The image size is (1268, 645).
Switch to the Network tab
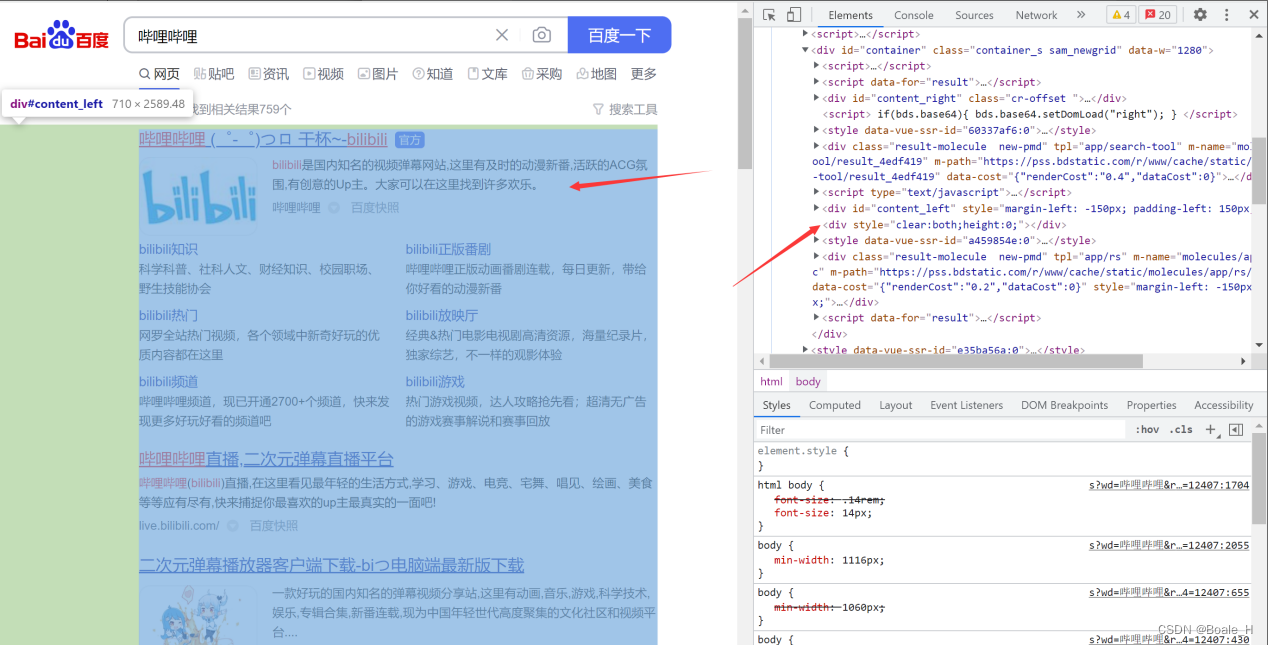1036,15
